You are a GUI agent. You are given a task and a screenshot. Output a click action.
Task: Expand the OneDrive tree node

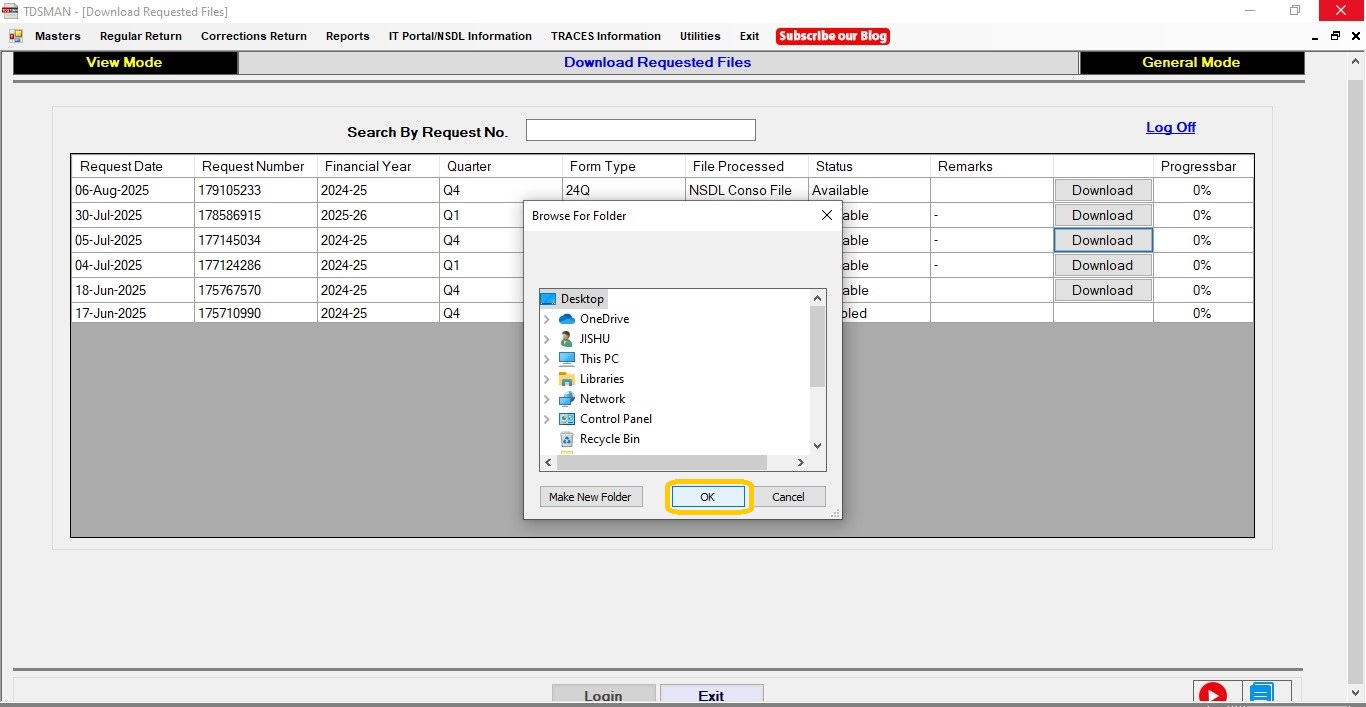(x=547, y=319)
